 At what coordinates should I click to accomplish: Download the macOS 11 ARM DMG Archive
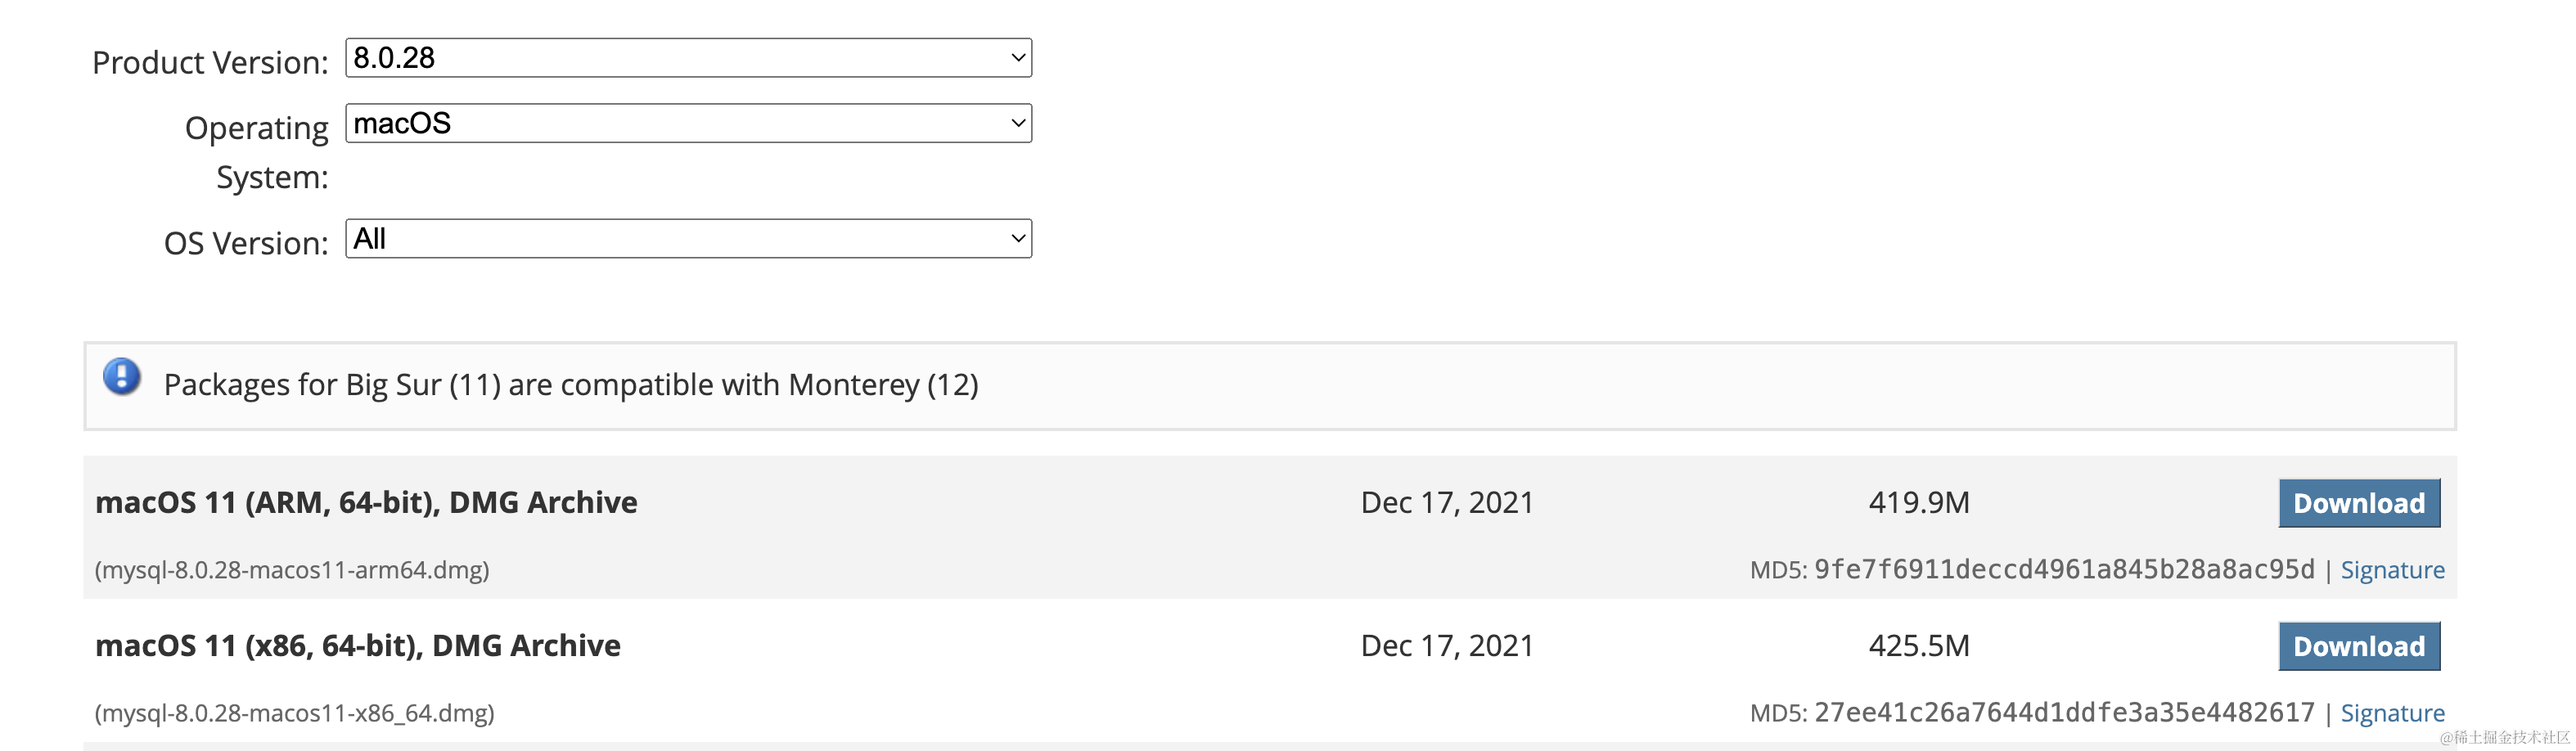2358,503
